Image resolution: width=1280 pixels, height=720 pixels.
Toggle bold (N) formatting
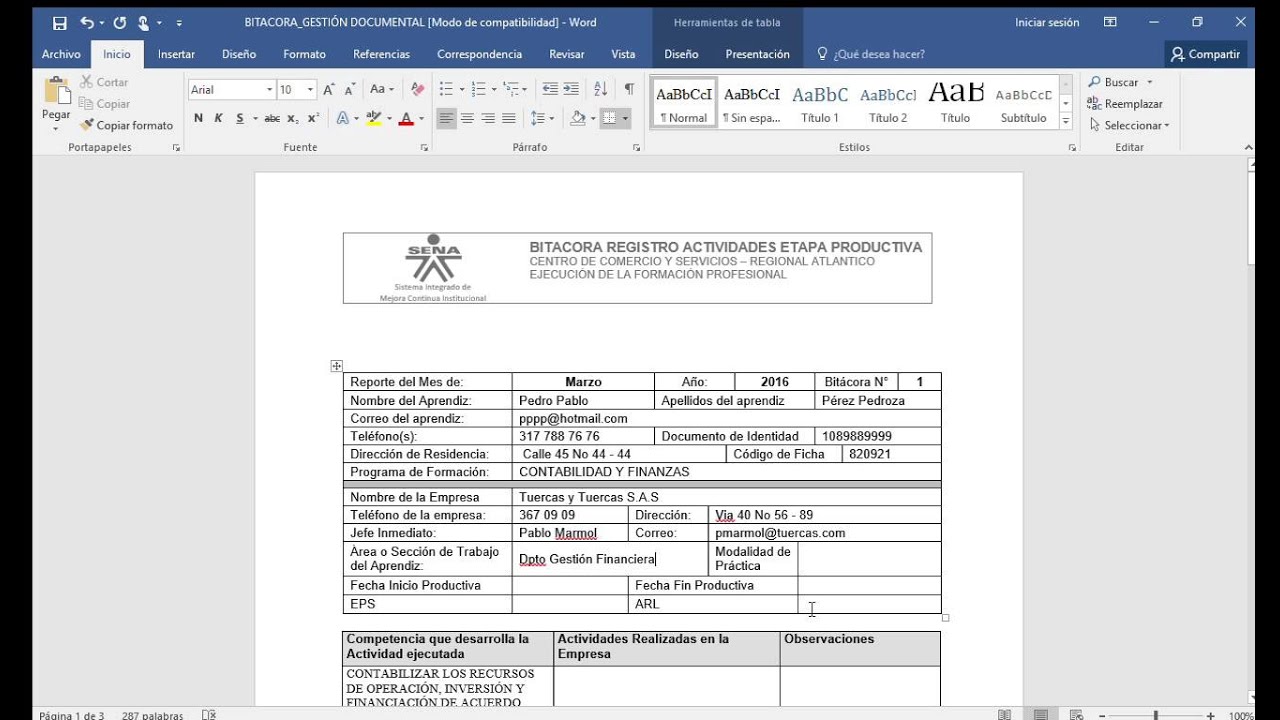198,118
